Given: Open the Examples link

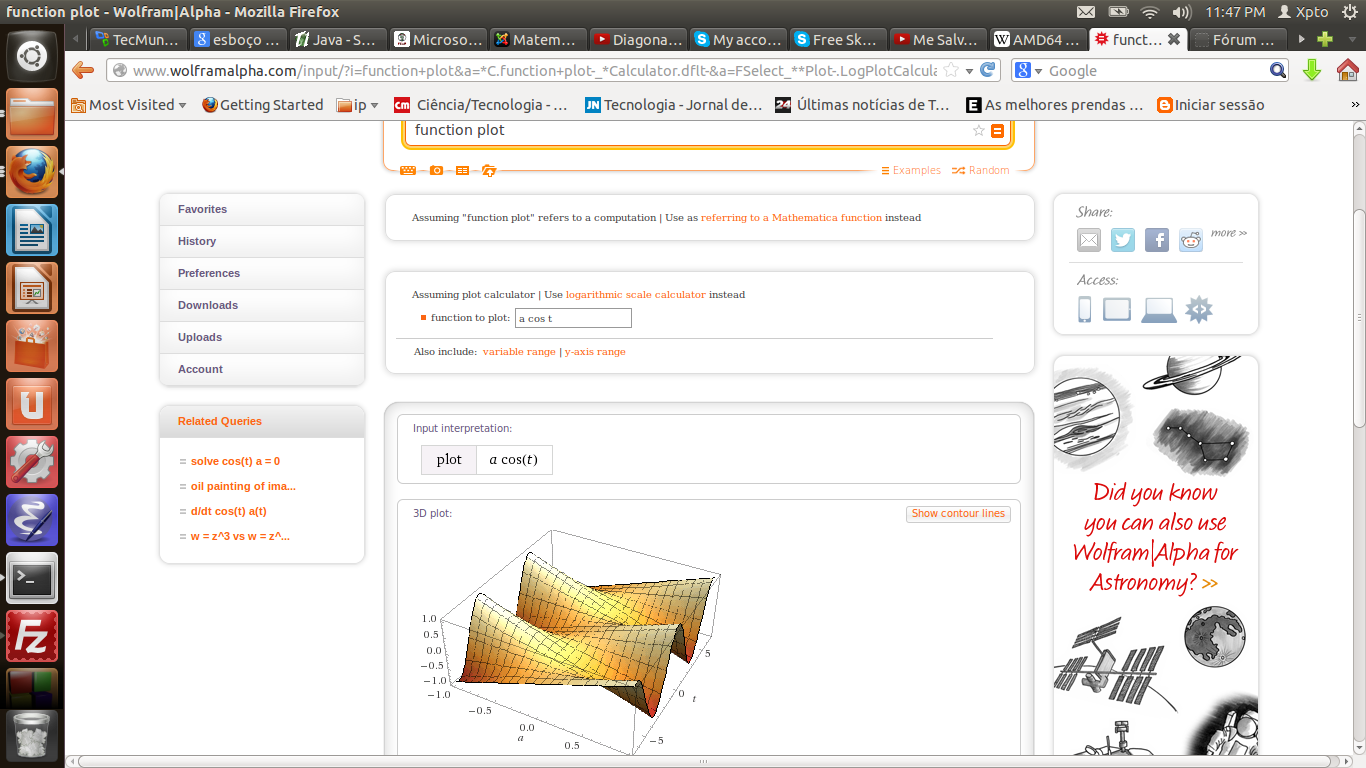Looking at the screenshot, I should tap(911, 171).
